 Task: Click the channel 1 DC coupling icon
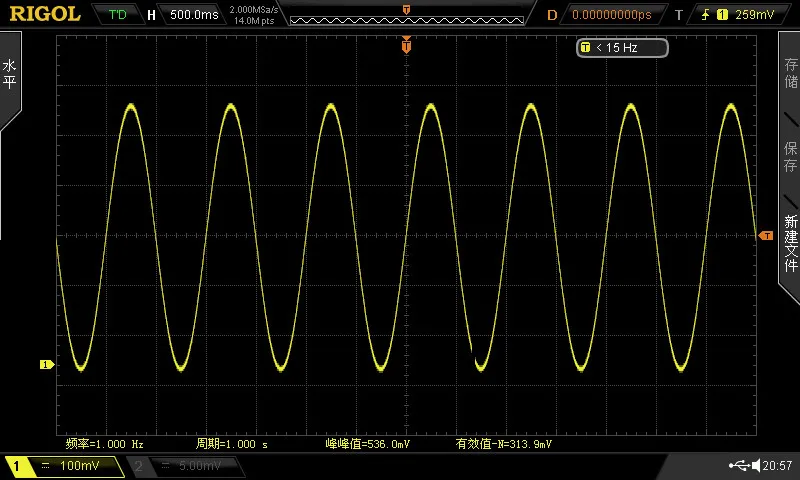[x=45, y=466]
